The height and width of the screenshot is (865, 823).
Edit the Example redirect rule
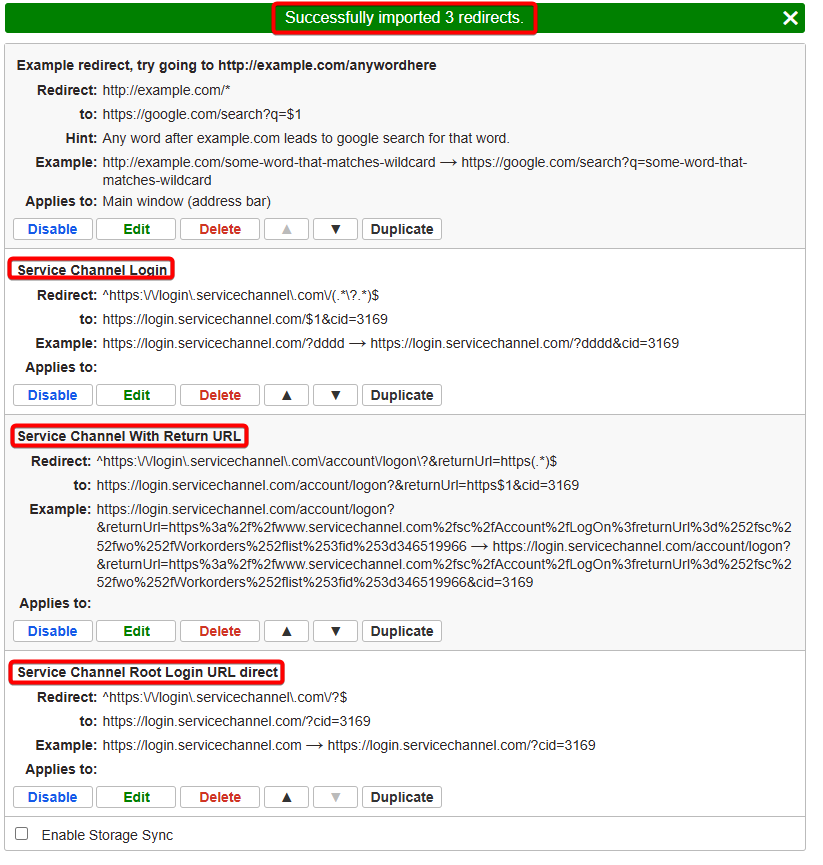click(136, 229)
